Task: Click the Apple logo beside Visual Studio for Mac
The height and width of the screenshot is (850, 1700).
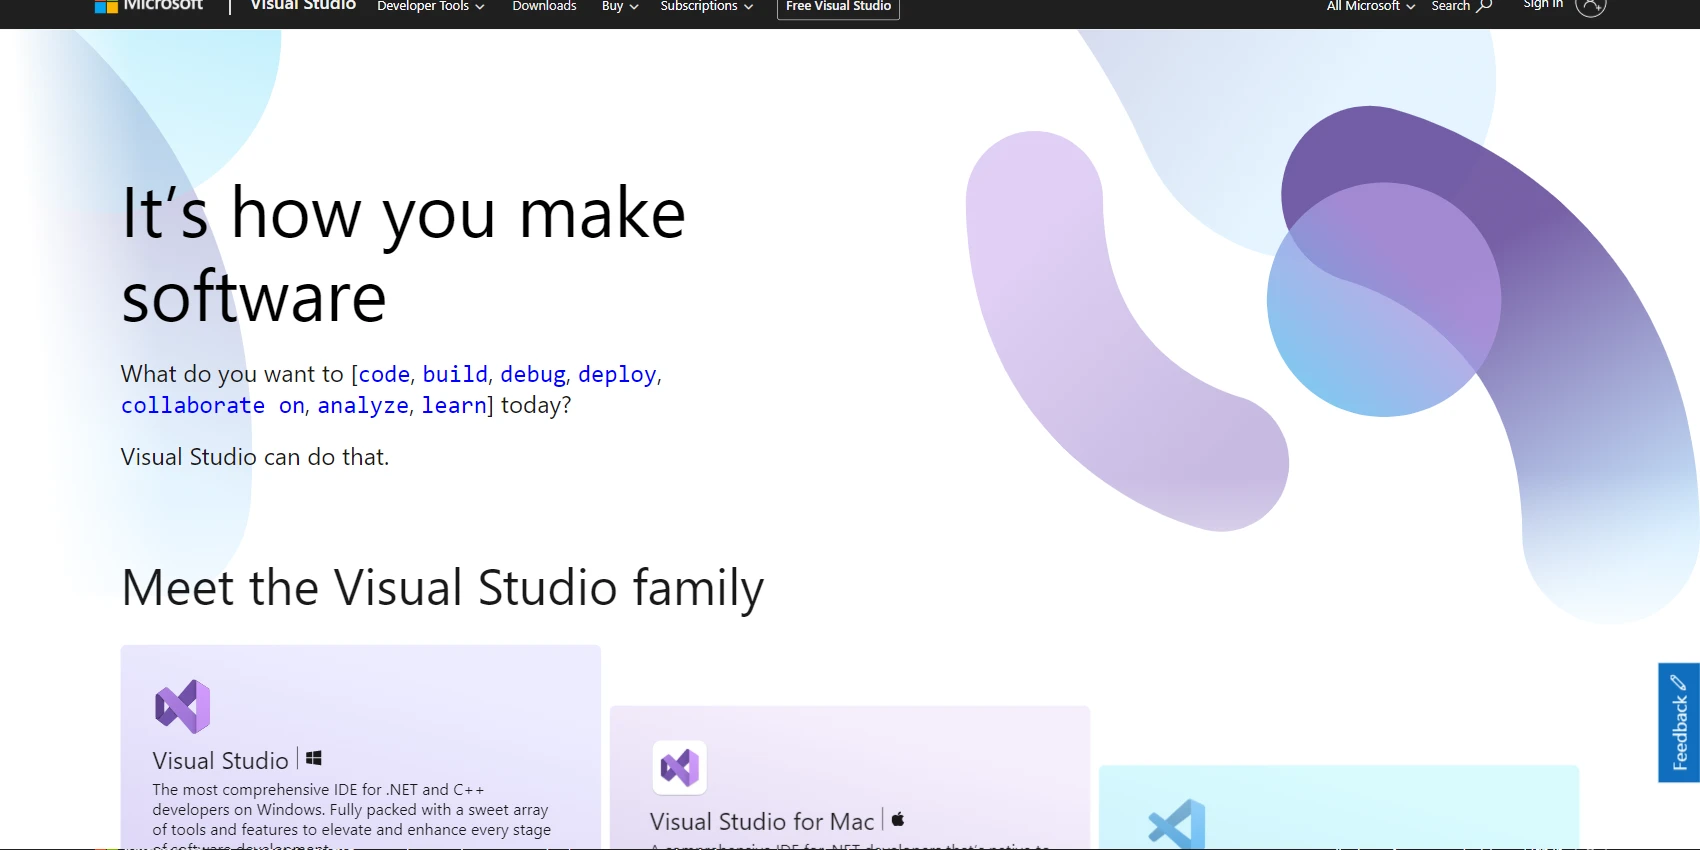Action: 898,819
